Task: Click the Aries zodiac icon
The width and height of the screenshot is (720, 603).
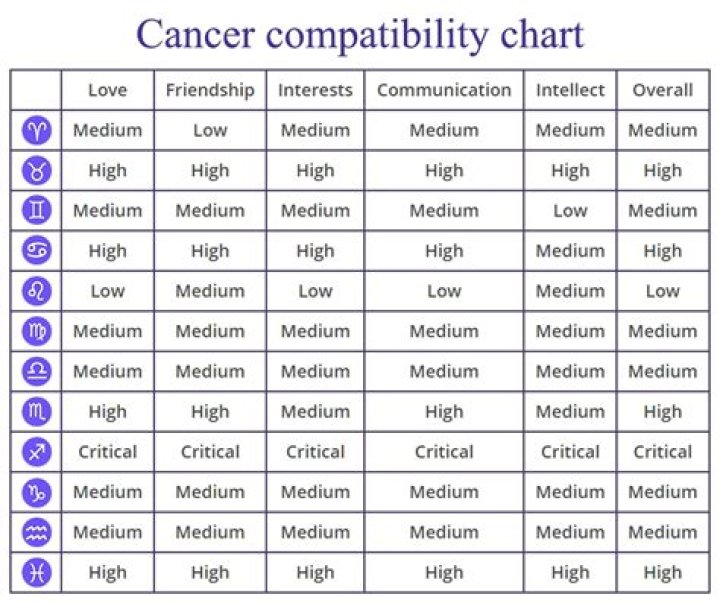Action: pyautogui.click(x=36, y=130)
